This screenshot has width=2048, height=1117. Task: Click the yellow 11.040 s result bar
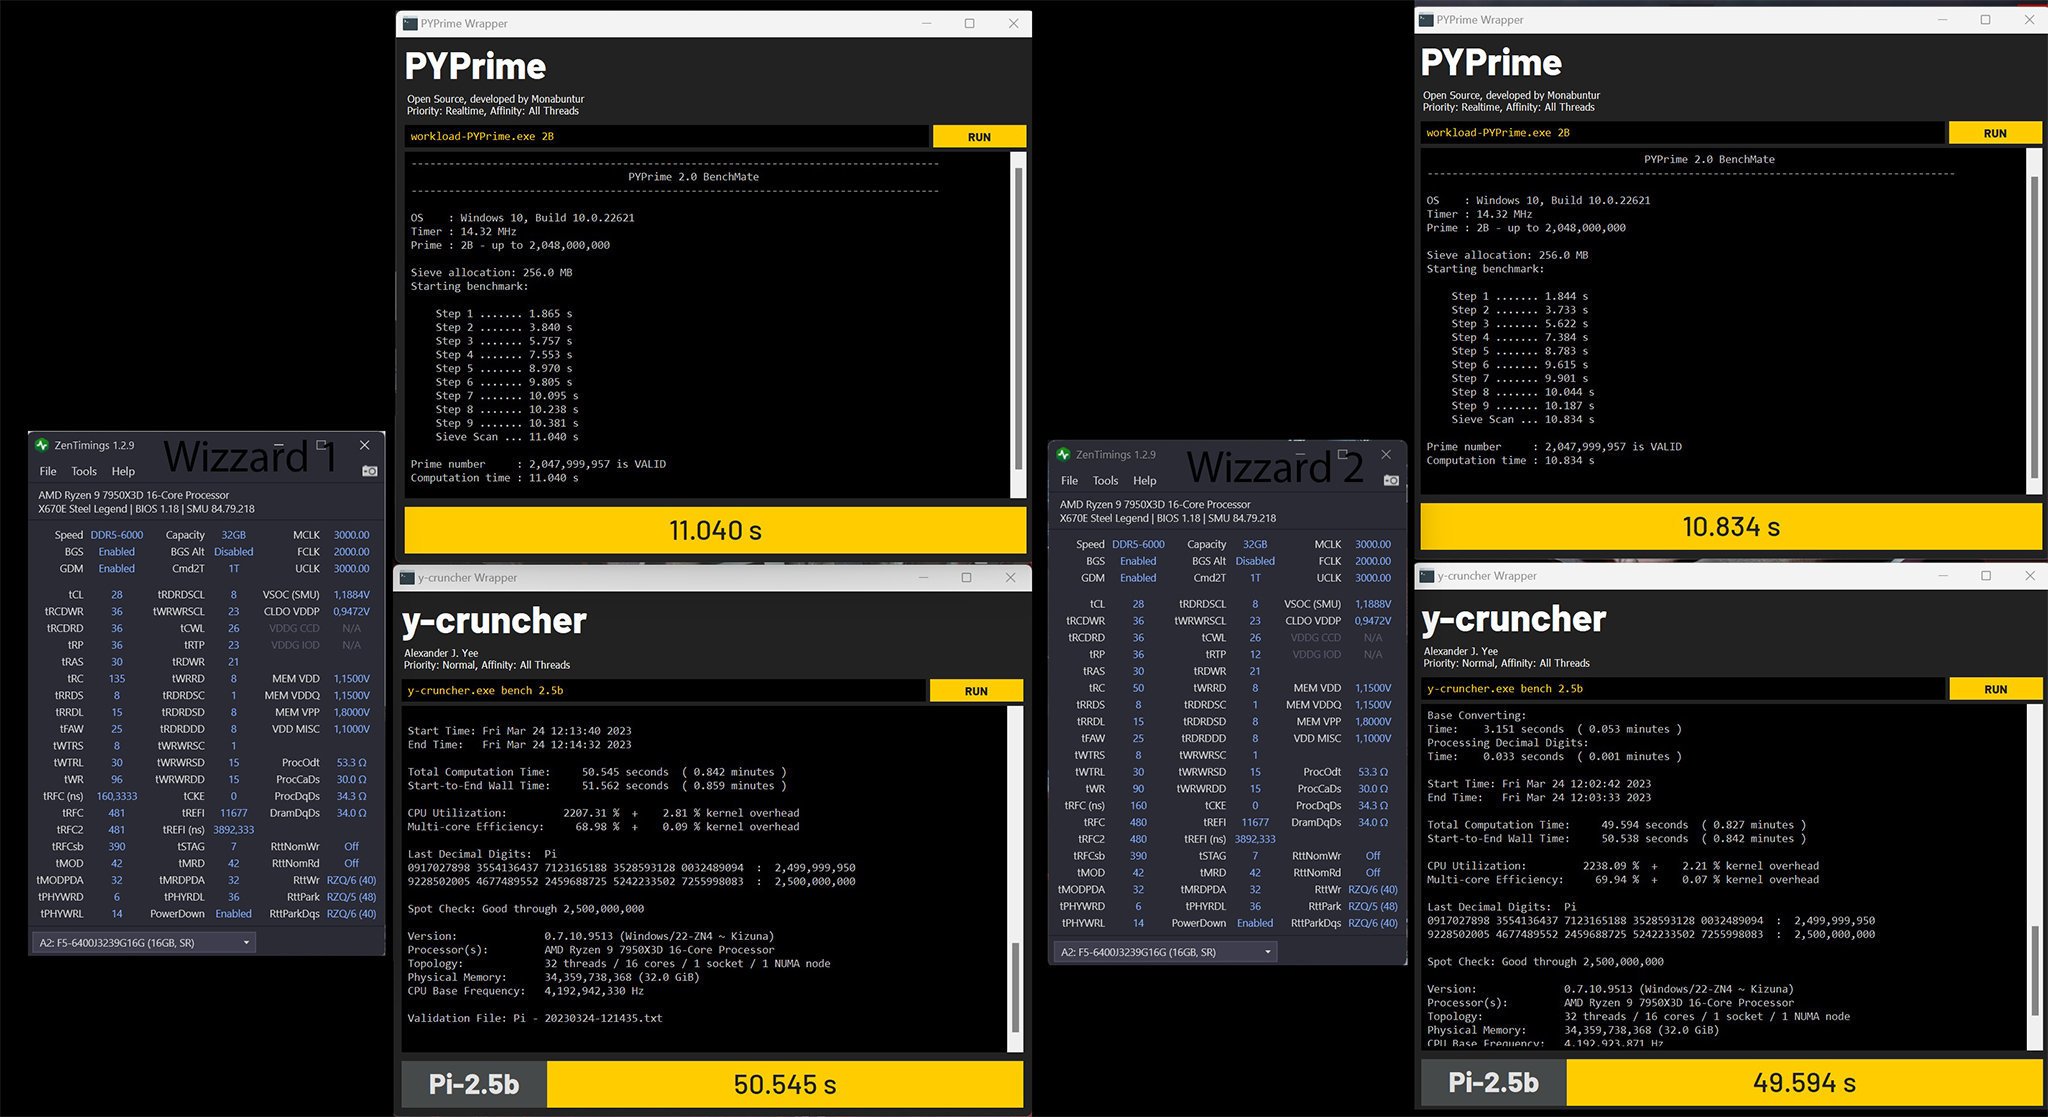(712, 530)
